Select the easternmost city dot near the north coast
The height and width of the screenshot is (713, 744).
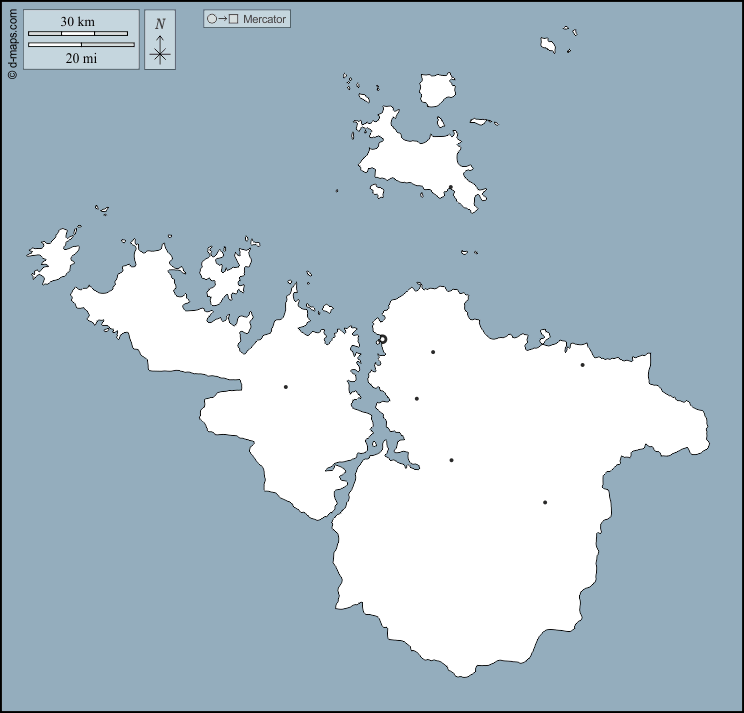coord(582,365)
